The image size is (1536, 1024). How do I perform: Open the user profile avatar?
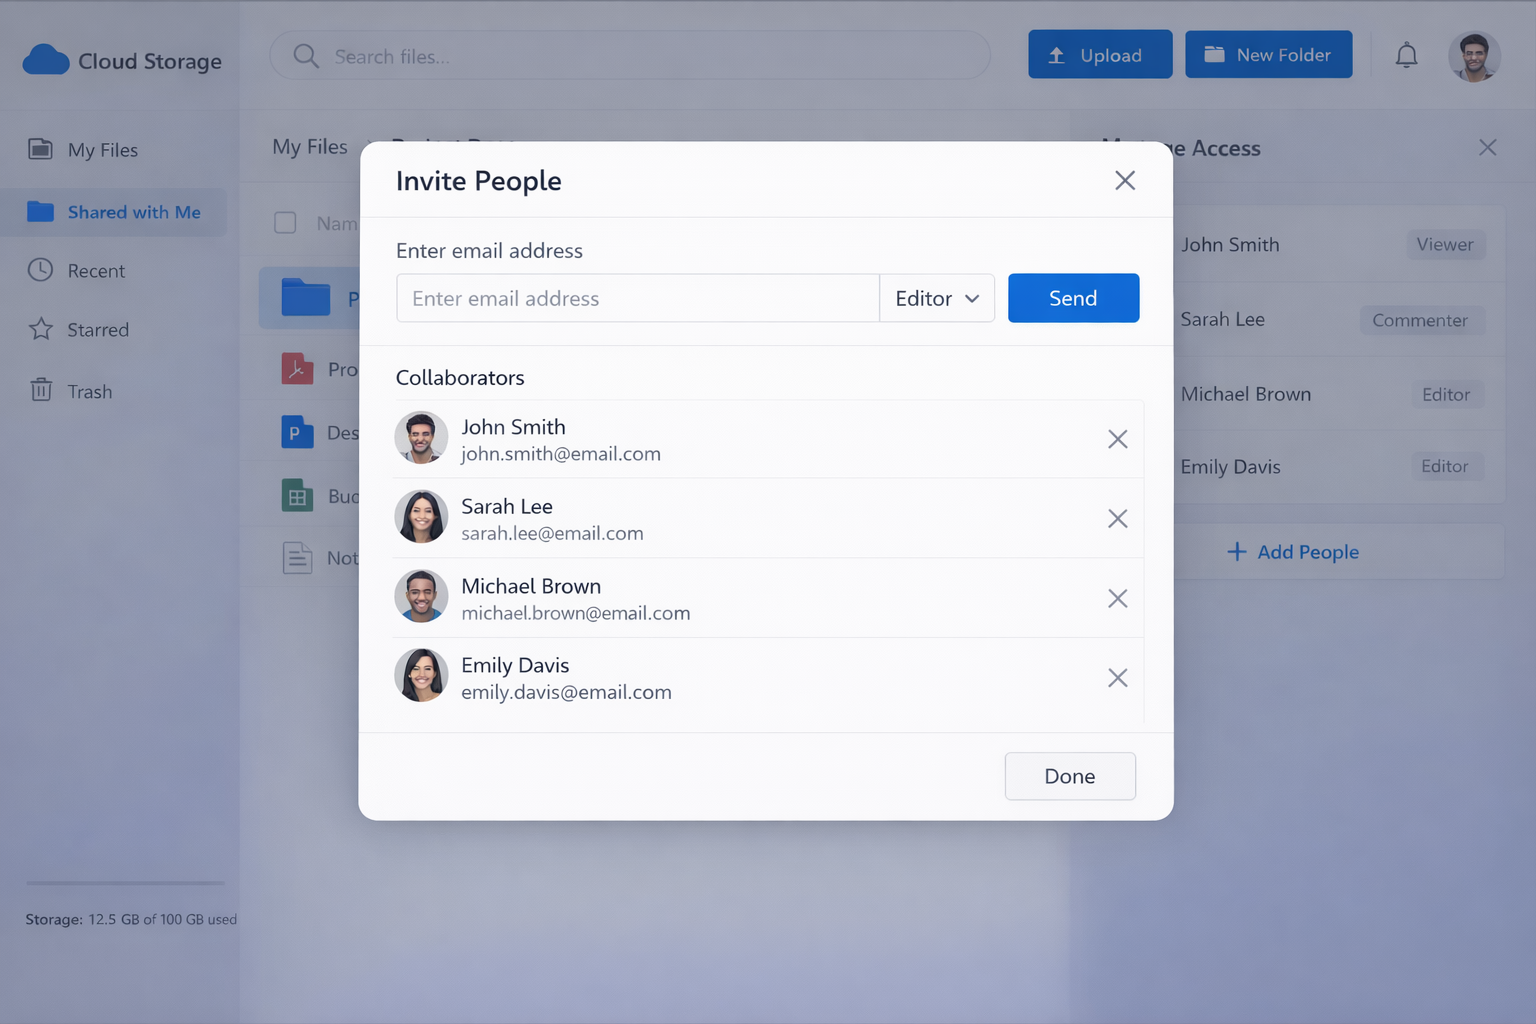pyautogui.click(x=1473, y=57)
